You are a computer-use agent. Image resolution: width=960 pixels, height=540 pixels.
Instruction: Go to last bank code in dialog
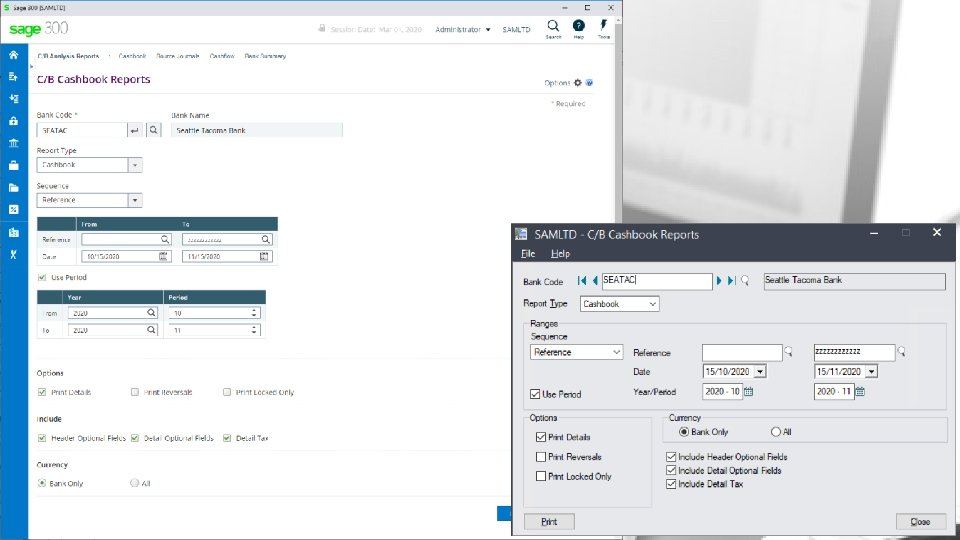[x=732, y=280]
